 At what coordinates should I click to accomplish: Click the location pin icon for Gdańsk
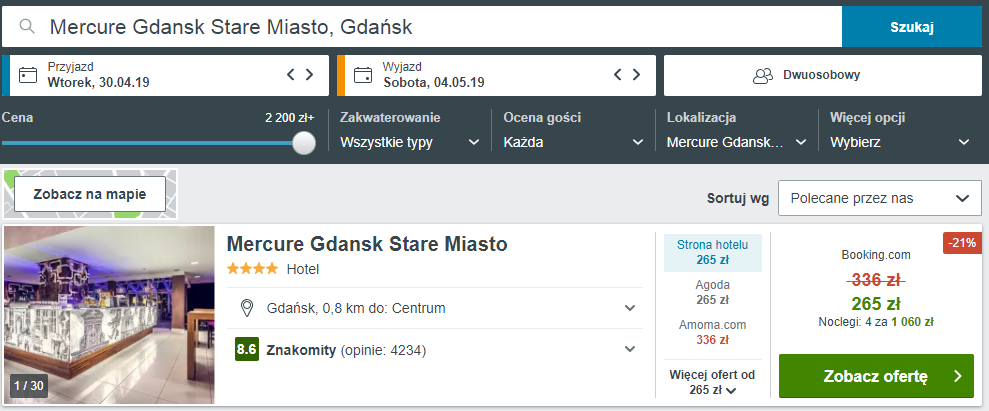point(247,308)
